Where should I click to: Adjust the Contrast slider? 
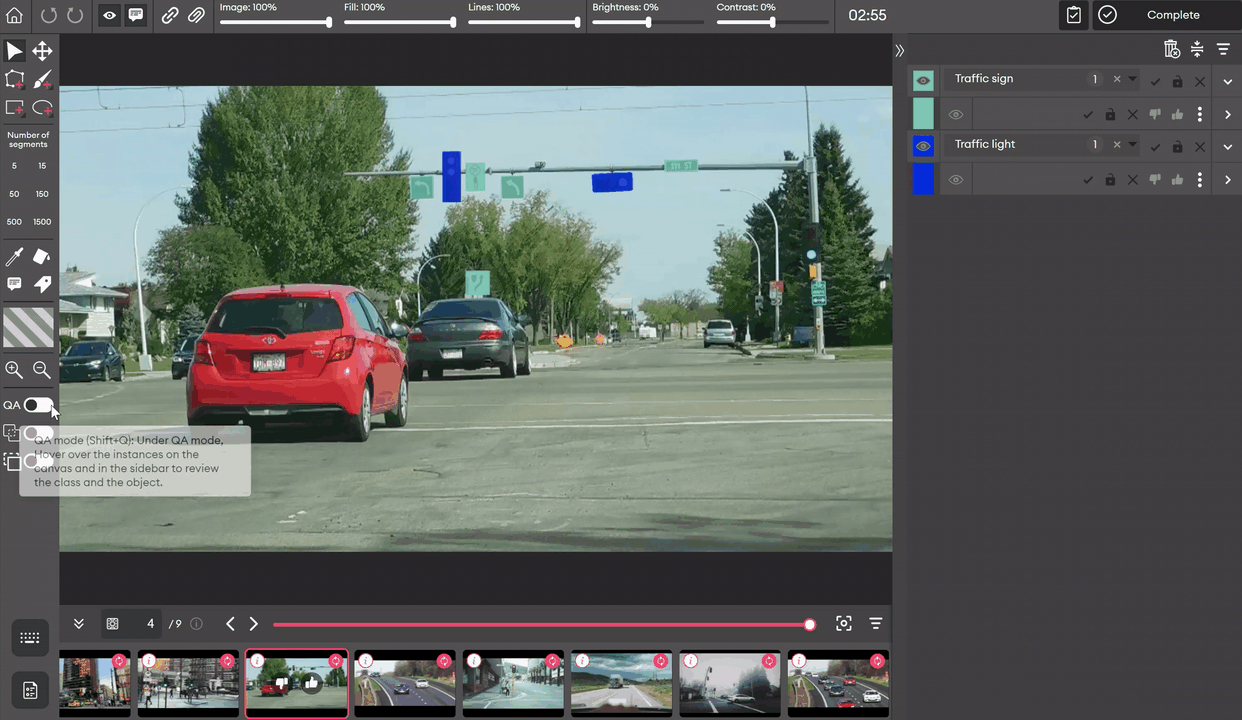[772, 22]
